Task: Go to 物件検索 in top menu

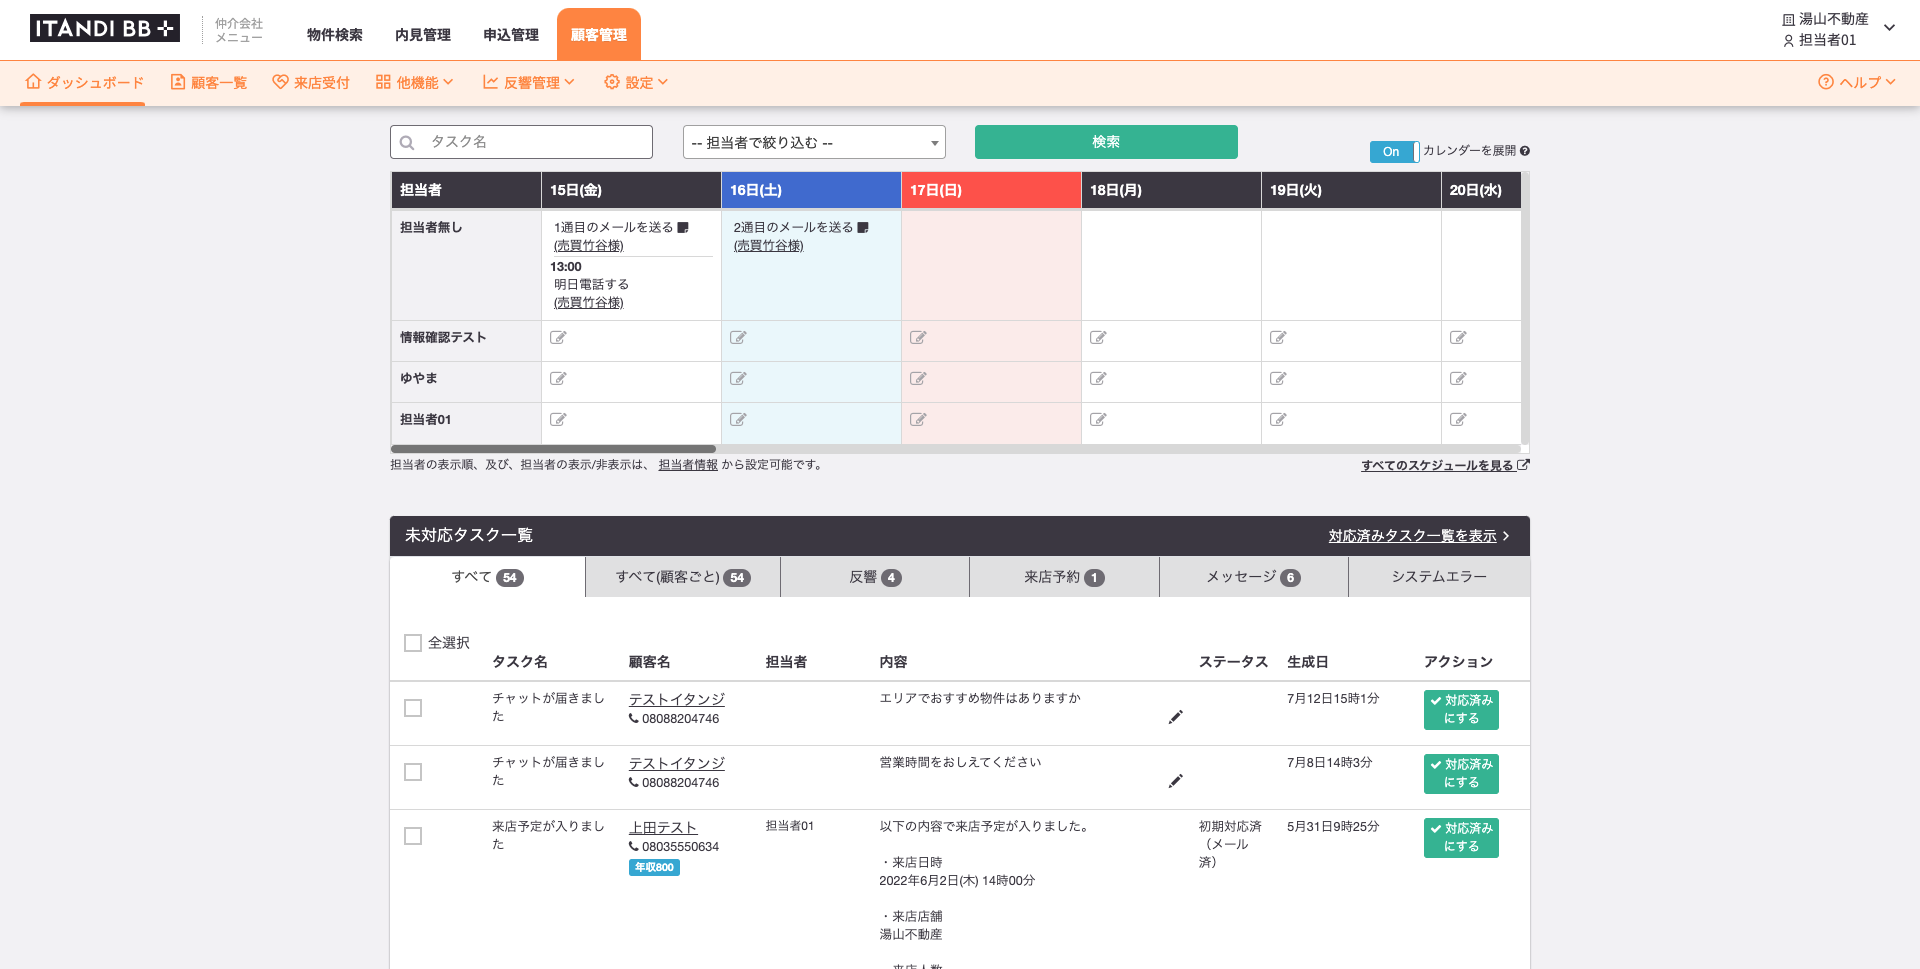Action: [335, 35]
